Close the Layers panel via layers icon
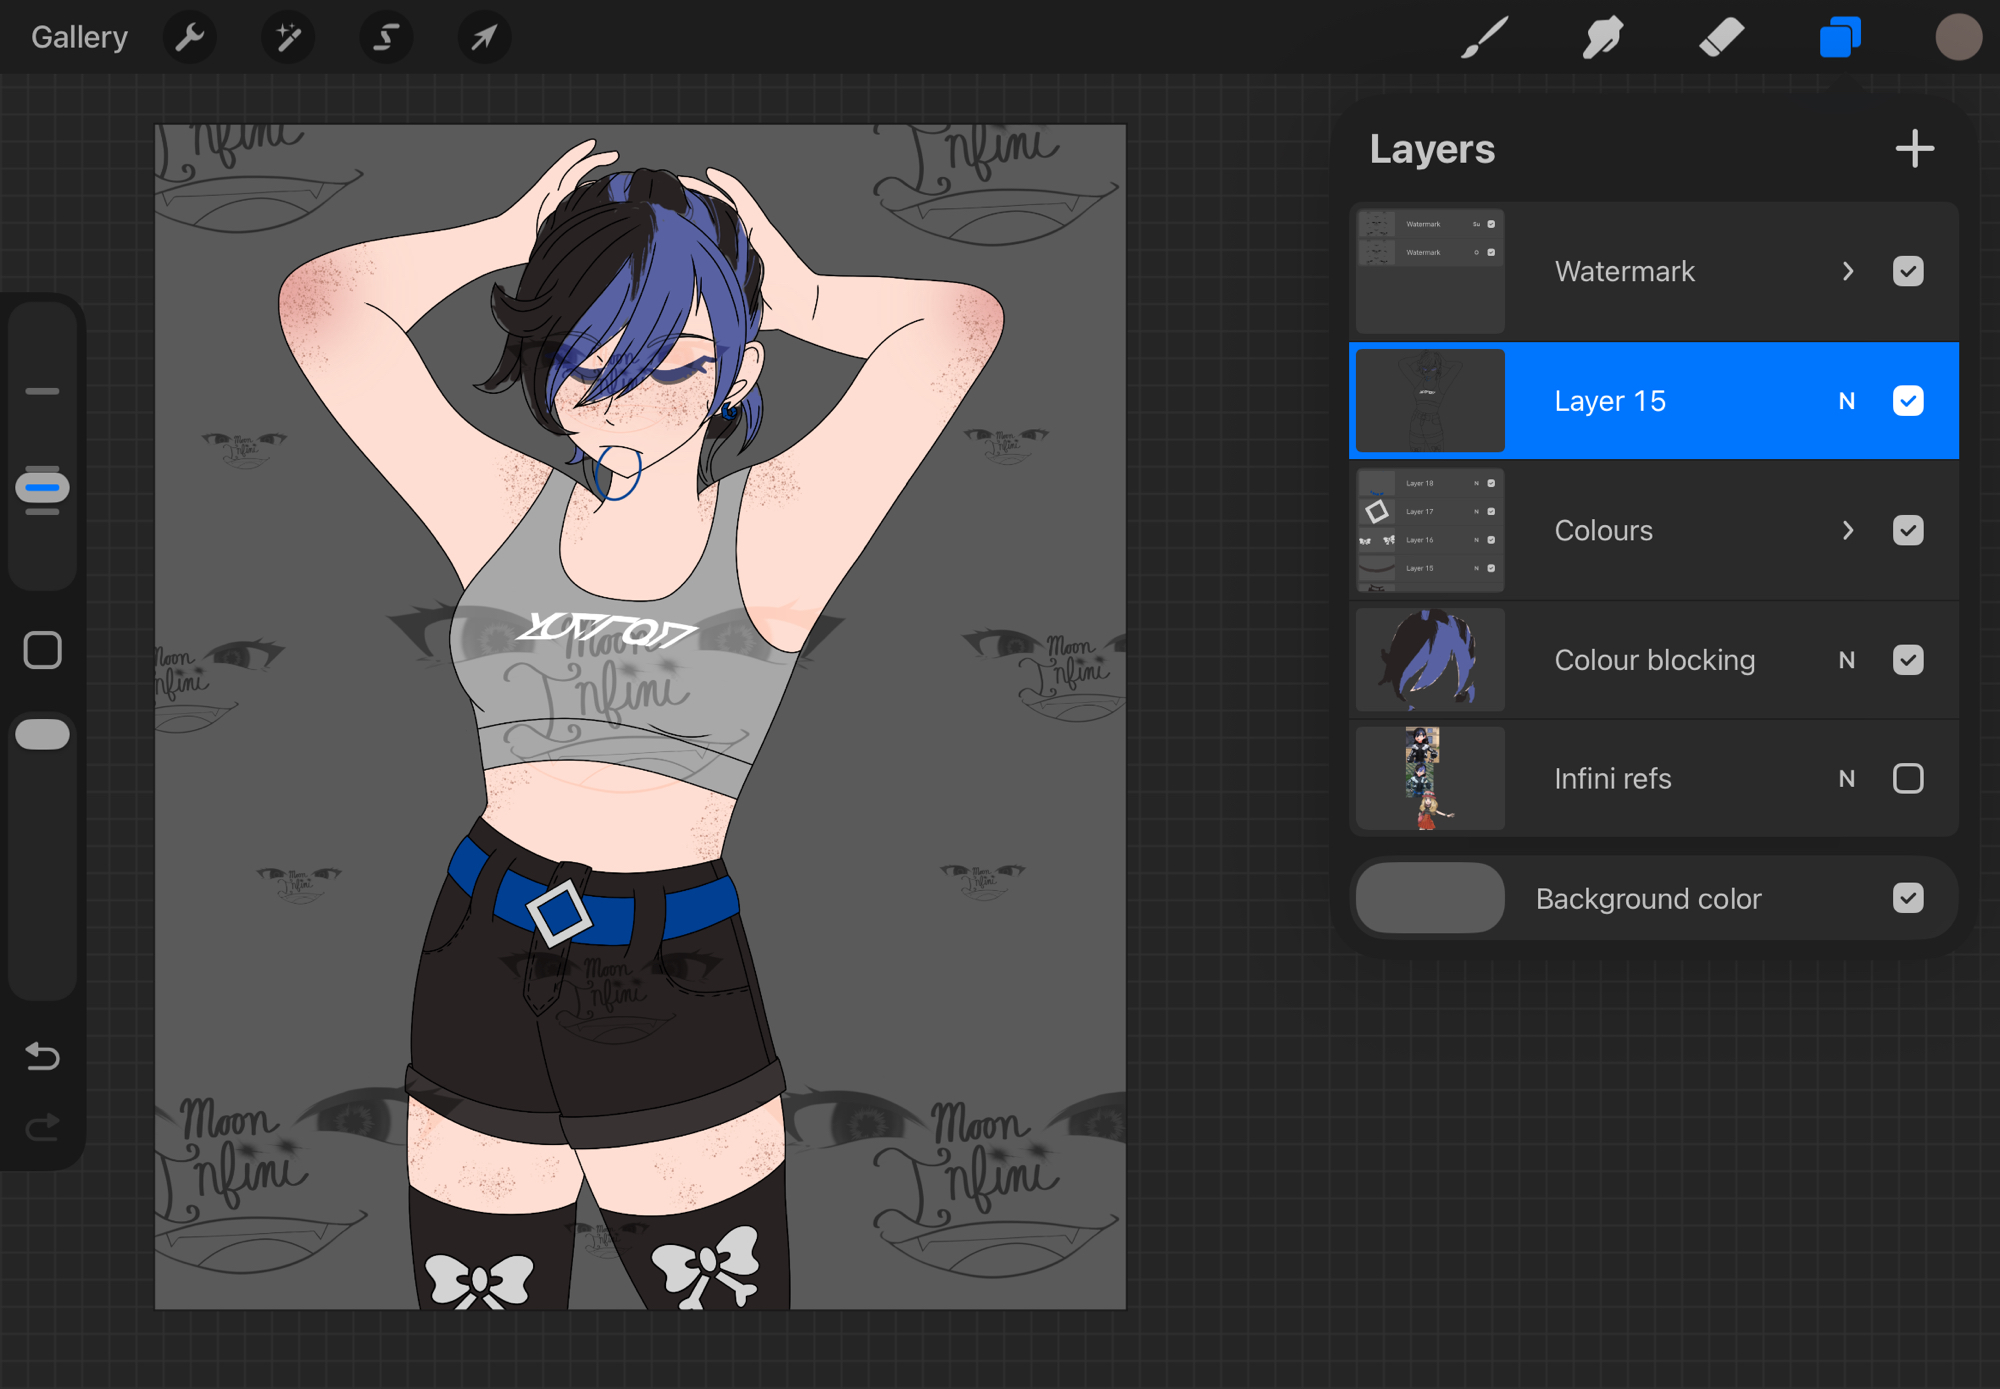This screenshot has width=2000, height=1389. 1839,38
